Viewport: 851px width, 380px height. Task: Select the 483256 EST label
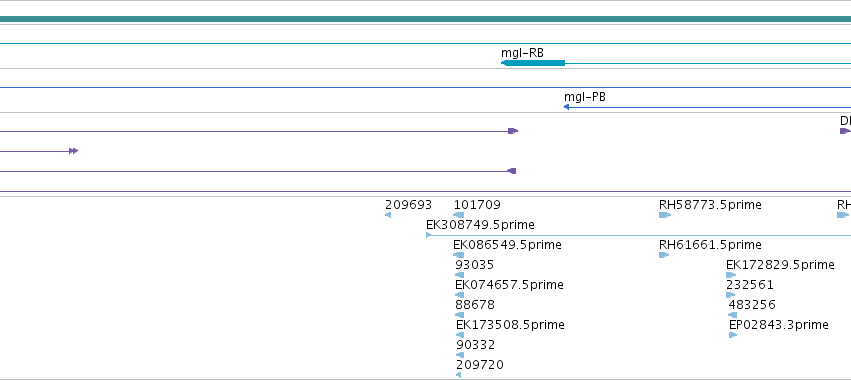pyautogui.click(x=752, y=305)
